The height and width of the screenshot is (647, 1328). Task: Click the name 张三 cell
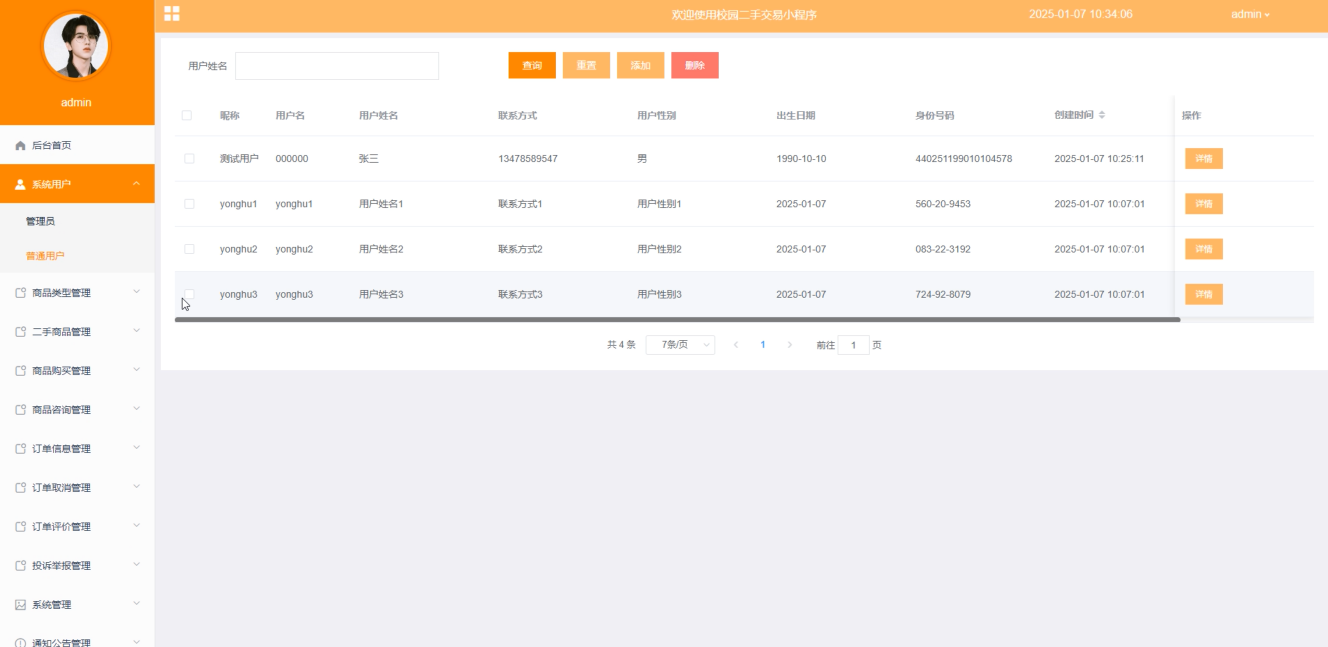(369, 159)
